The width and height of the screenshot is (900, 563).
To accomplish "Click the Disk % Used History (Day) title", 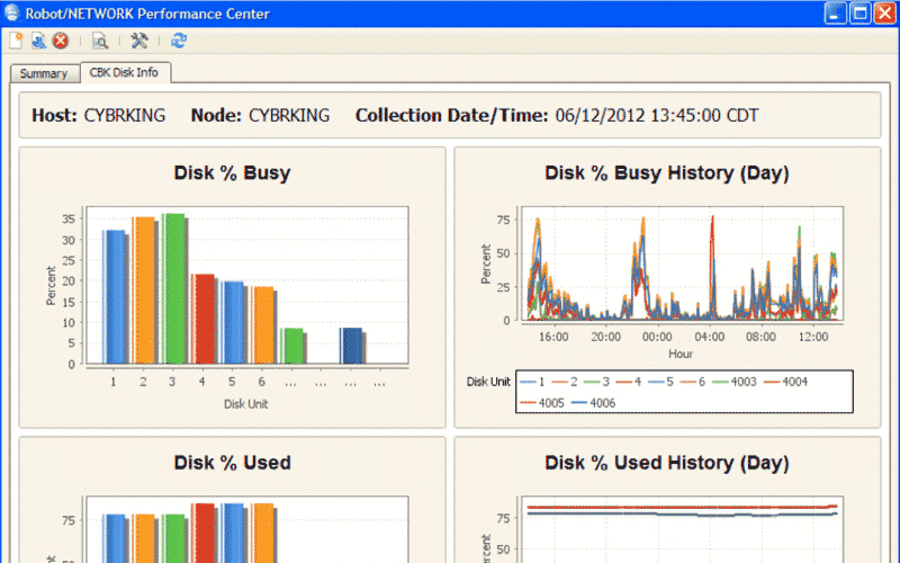I will click(x=666, y=463).
